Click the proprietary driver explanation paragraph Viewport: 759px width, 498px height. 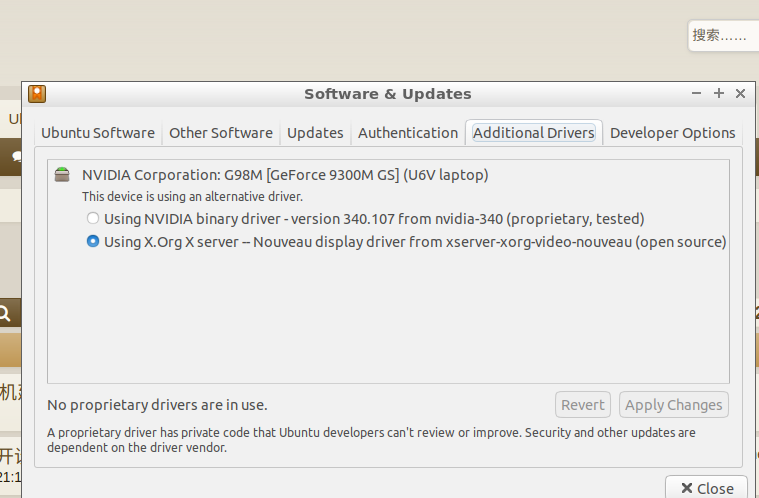tap(371, 439)
